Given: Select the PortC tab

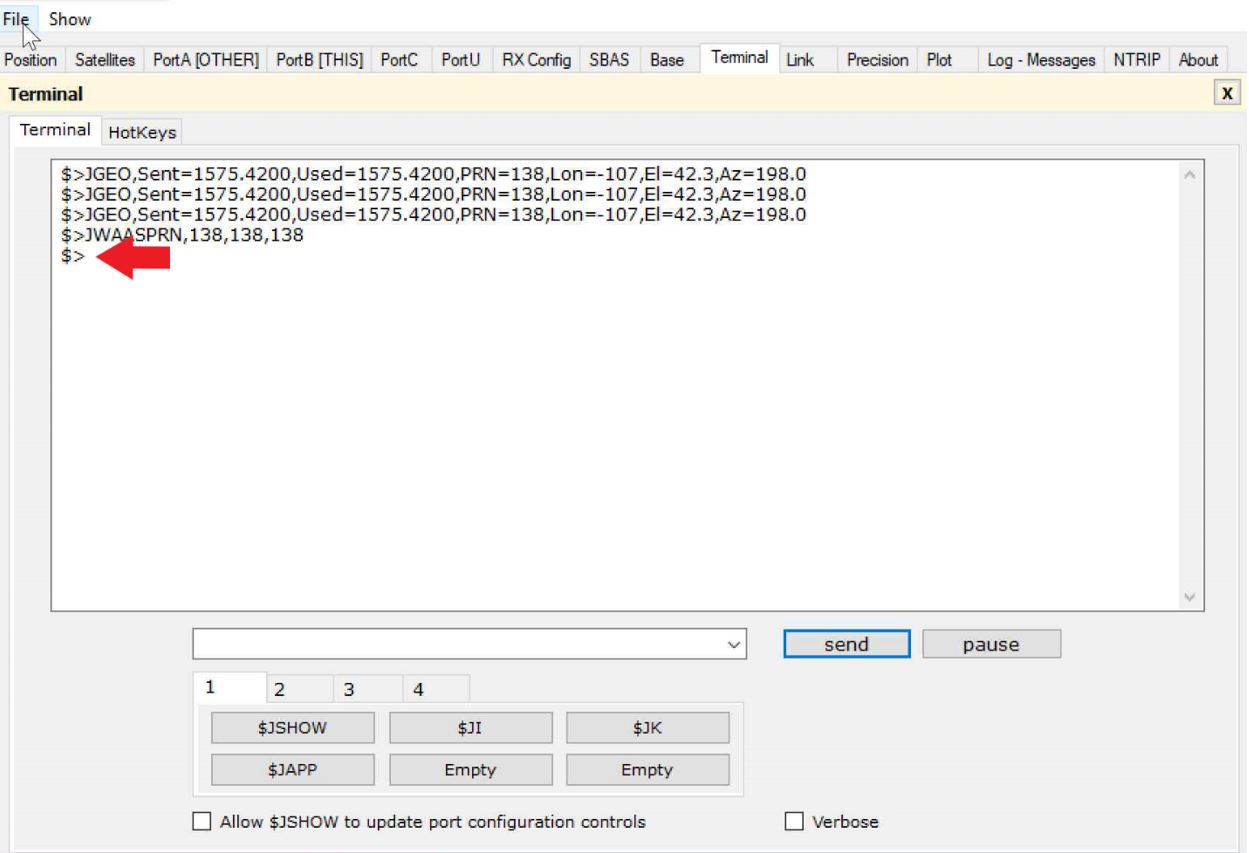Looking at the screenshot, I should [400, 60].
